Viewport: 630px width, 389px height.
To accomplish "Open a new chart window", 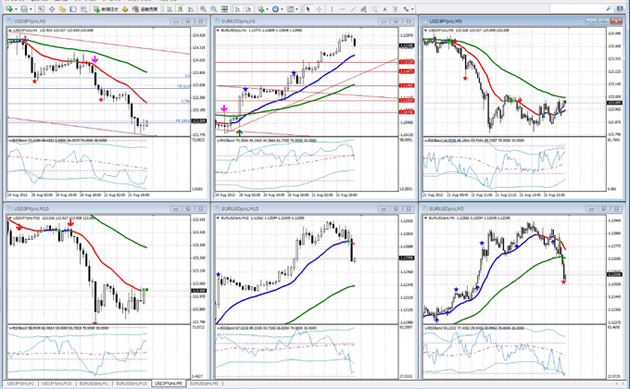I will click(x=9, y=9).
